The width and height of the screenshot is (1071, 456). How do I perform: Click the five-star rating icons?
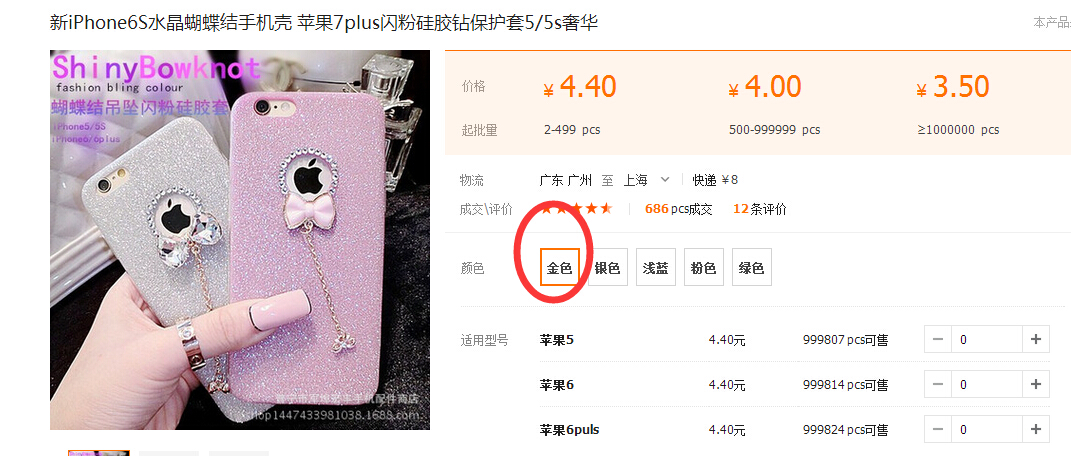[576, 208]
